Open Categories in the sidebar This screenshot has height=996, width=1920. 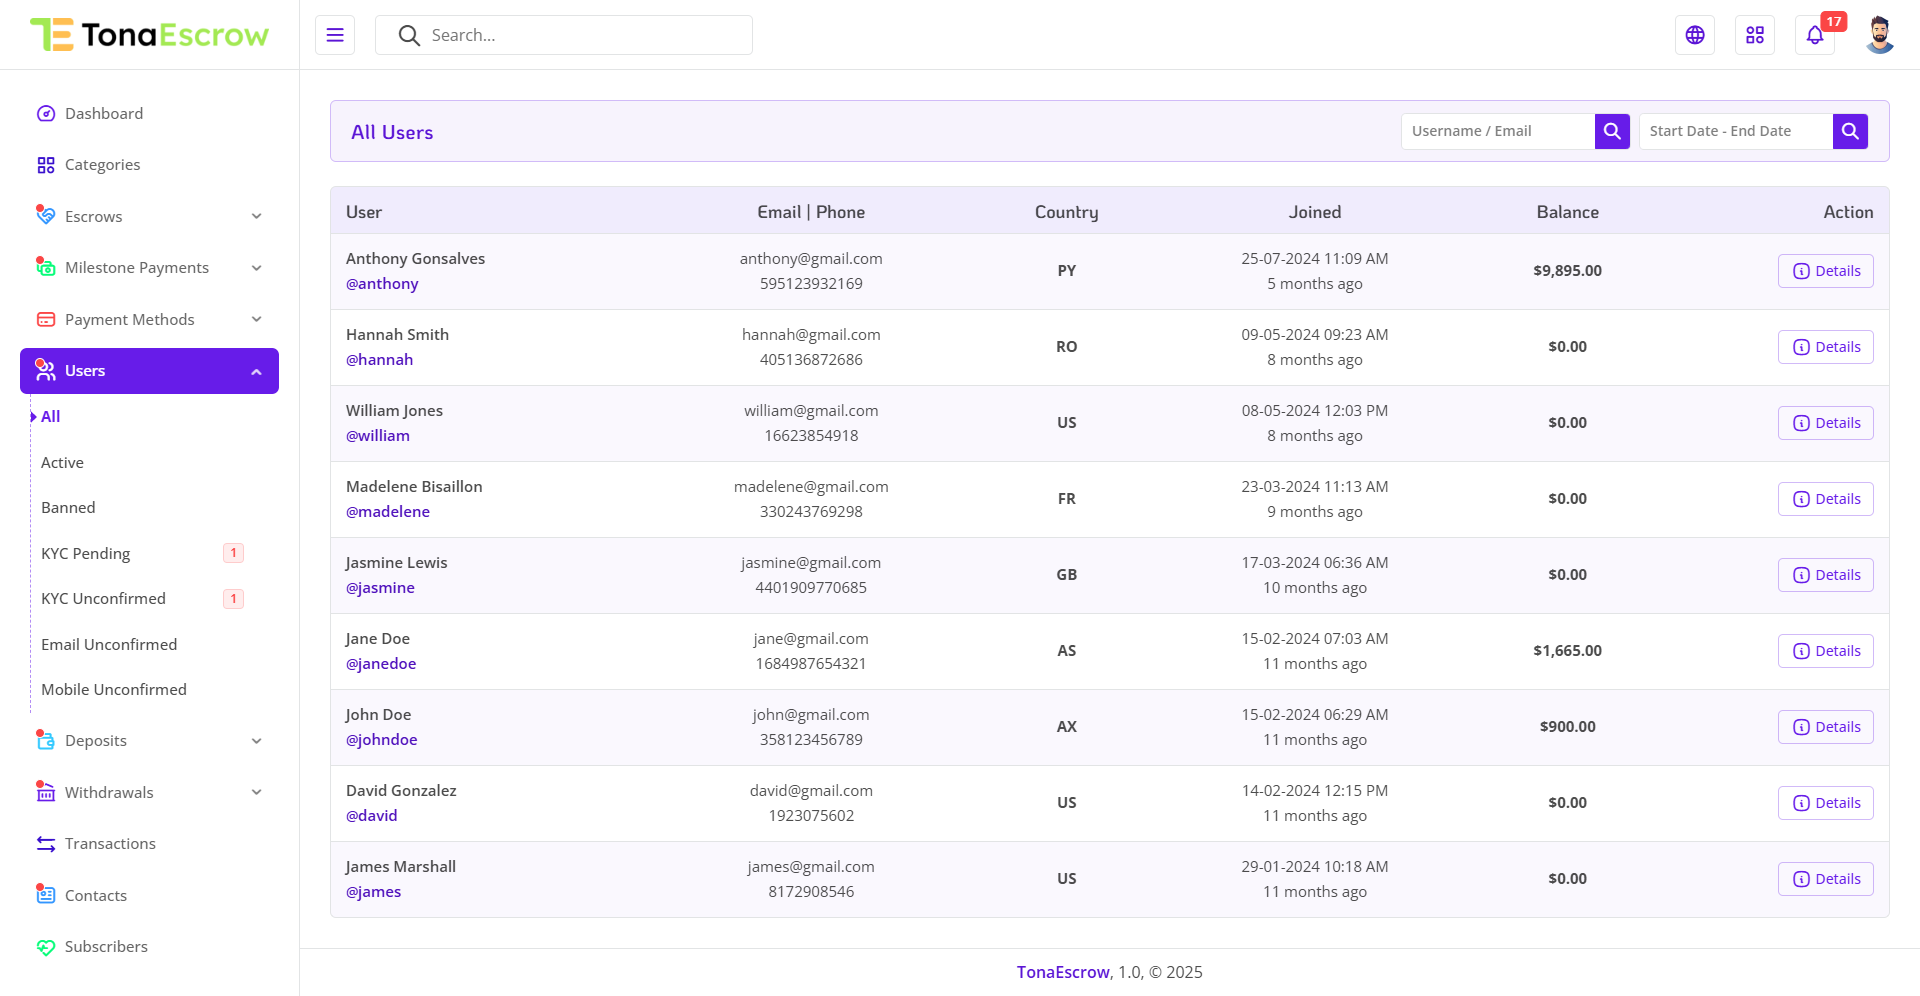coord(102,165)
